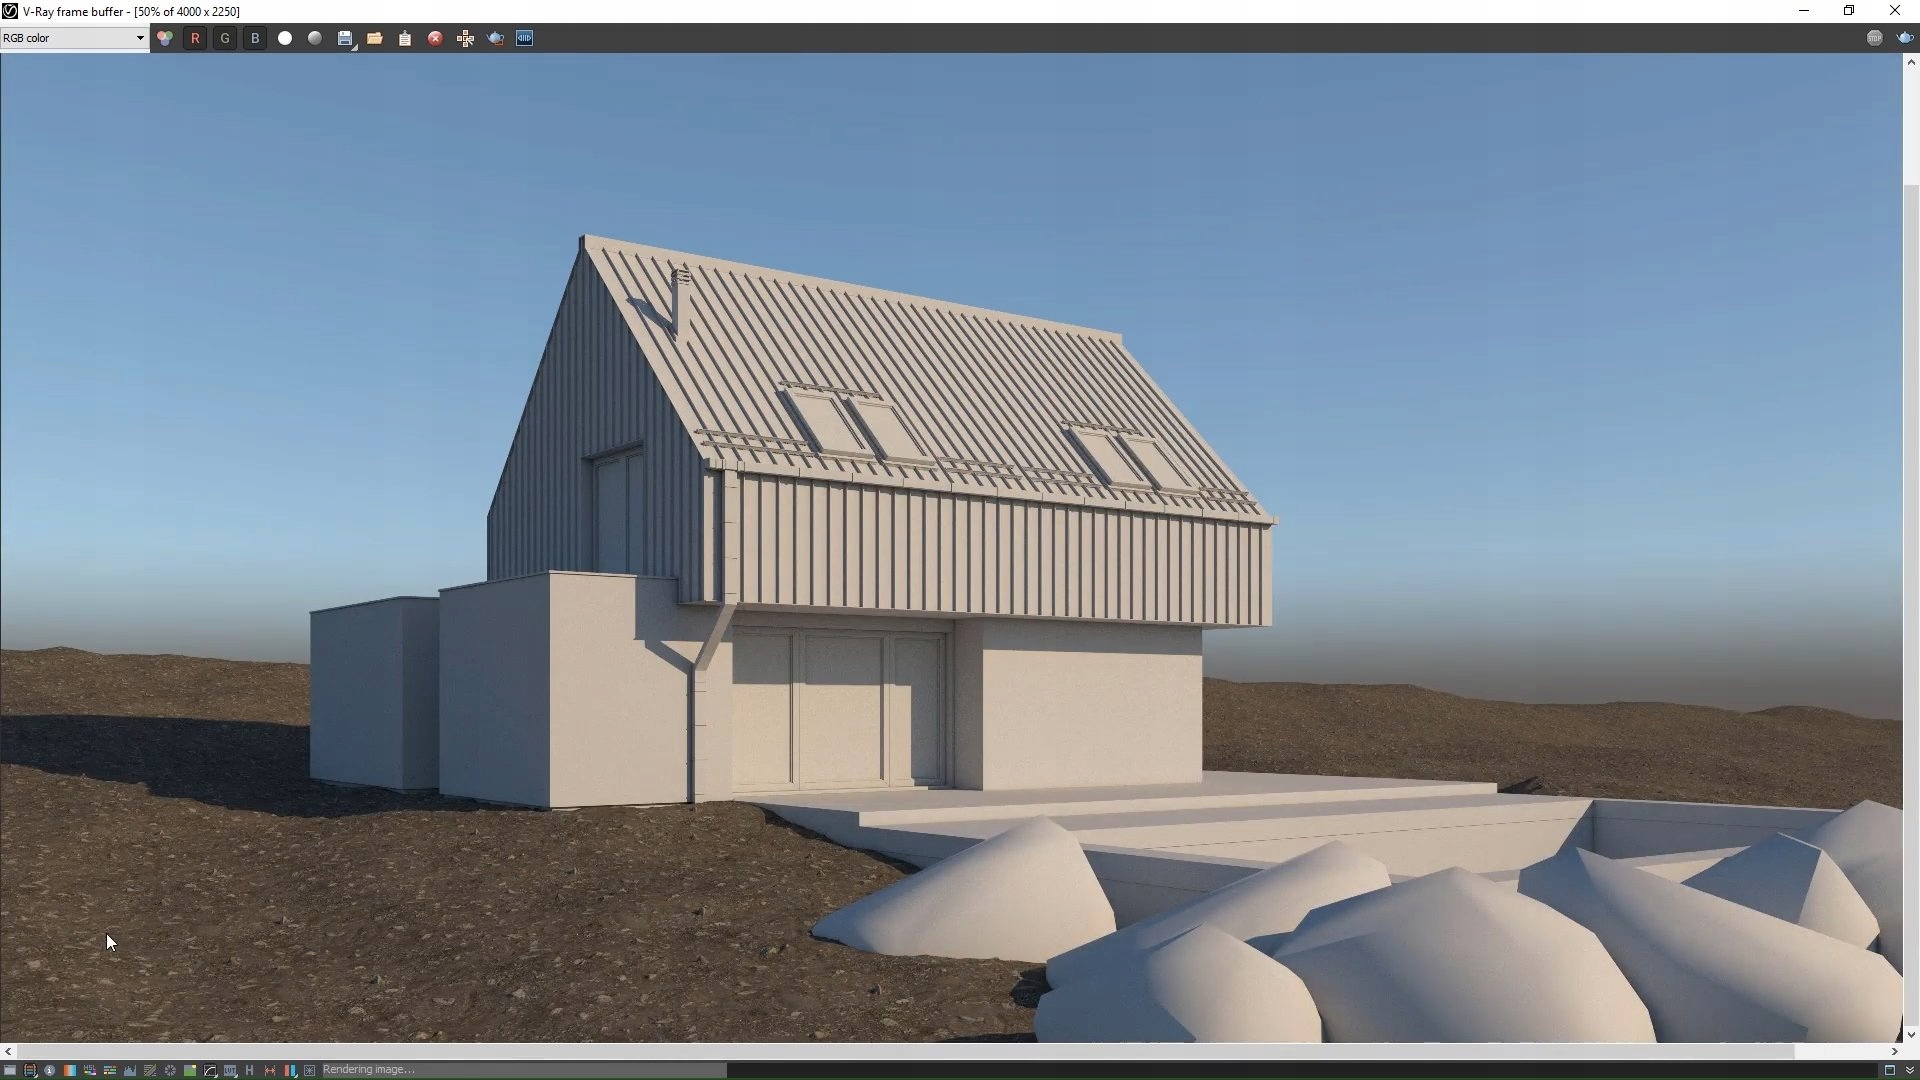Copy render to clipboard
Viewport: 1920px width, 1080px height.
(x=405, y=38)
